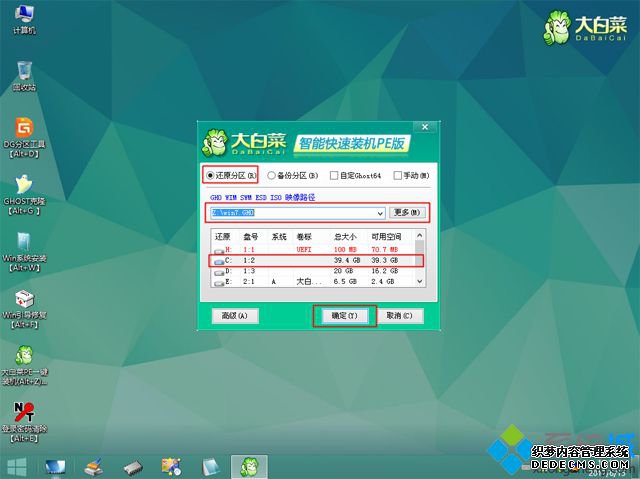The height and width of the screenshot is (479, 640).
Task: Select the 备份分区 (B) radio button
Action: click(x=293, y=175)
